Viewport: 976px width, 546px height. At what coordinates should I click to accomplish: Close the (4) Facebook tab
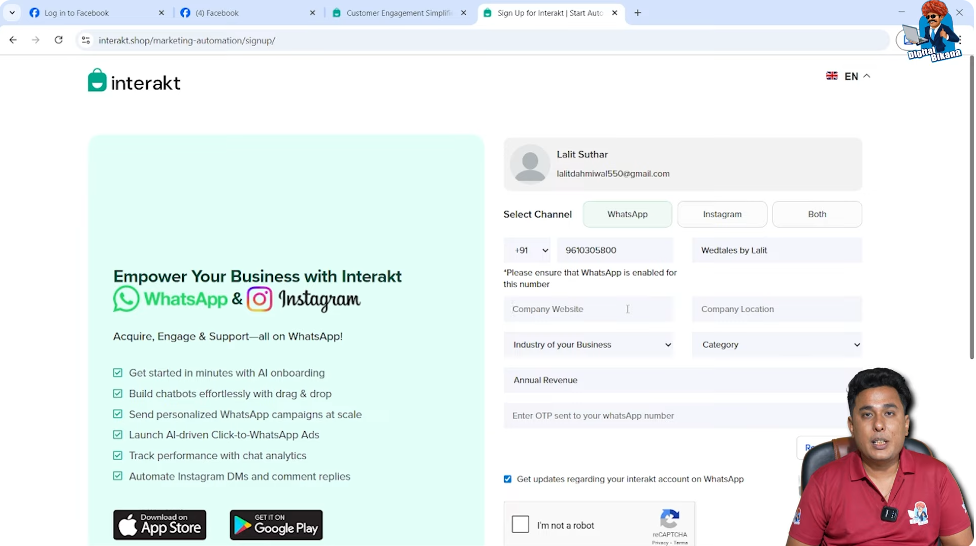coord(312,12)
